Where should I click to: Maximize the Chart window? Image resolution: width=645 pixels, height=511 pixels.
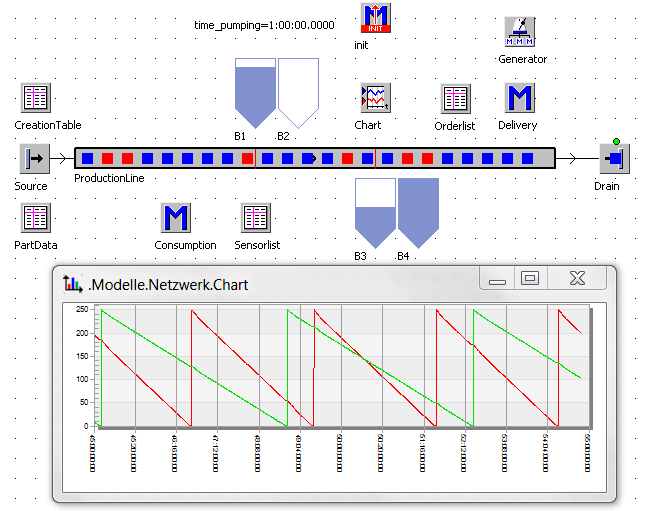[530, 279]
